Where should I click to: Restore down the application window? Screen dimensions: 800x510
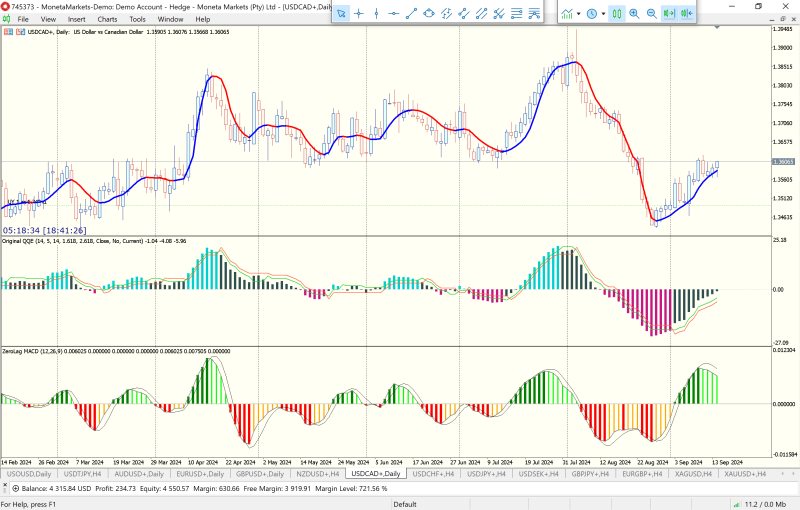point(758,6)
